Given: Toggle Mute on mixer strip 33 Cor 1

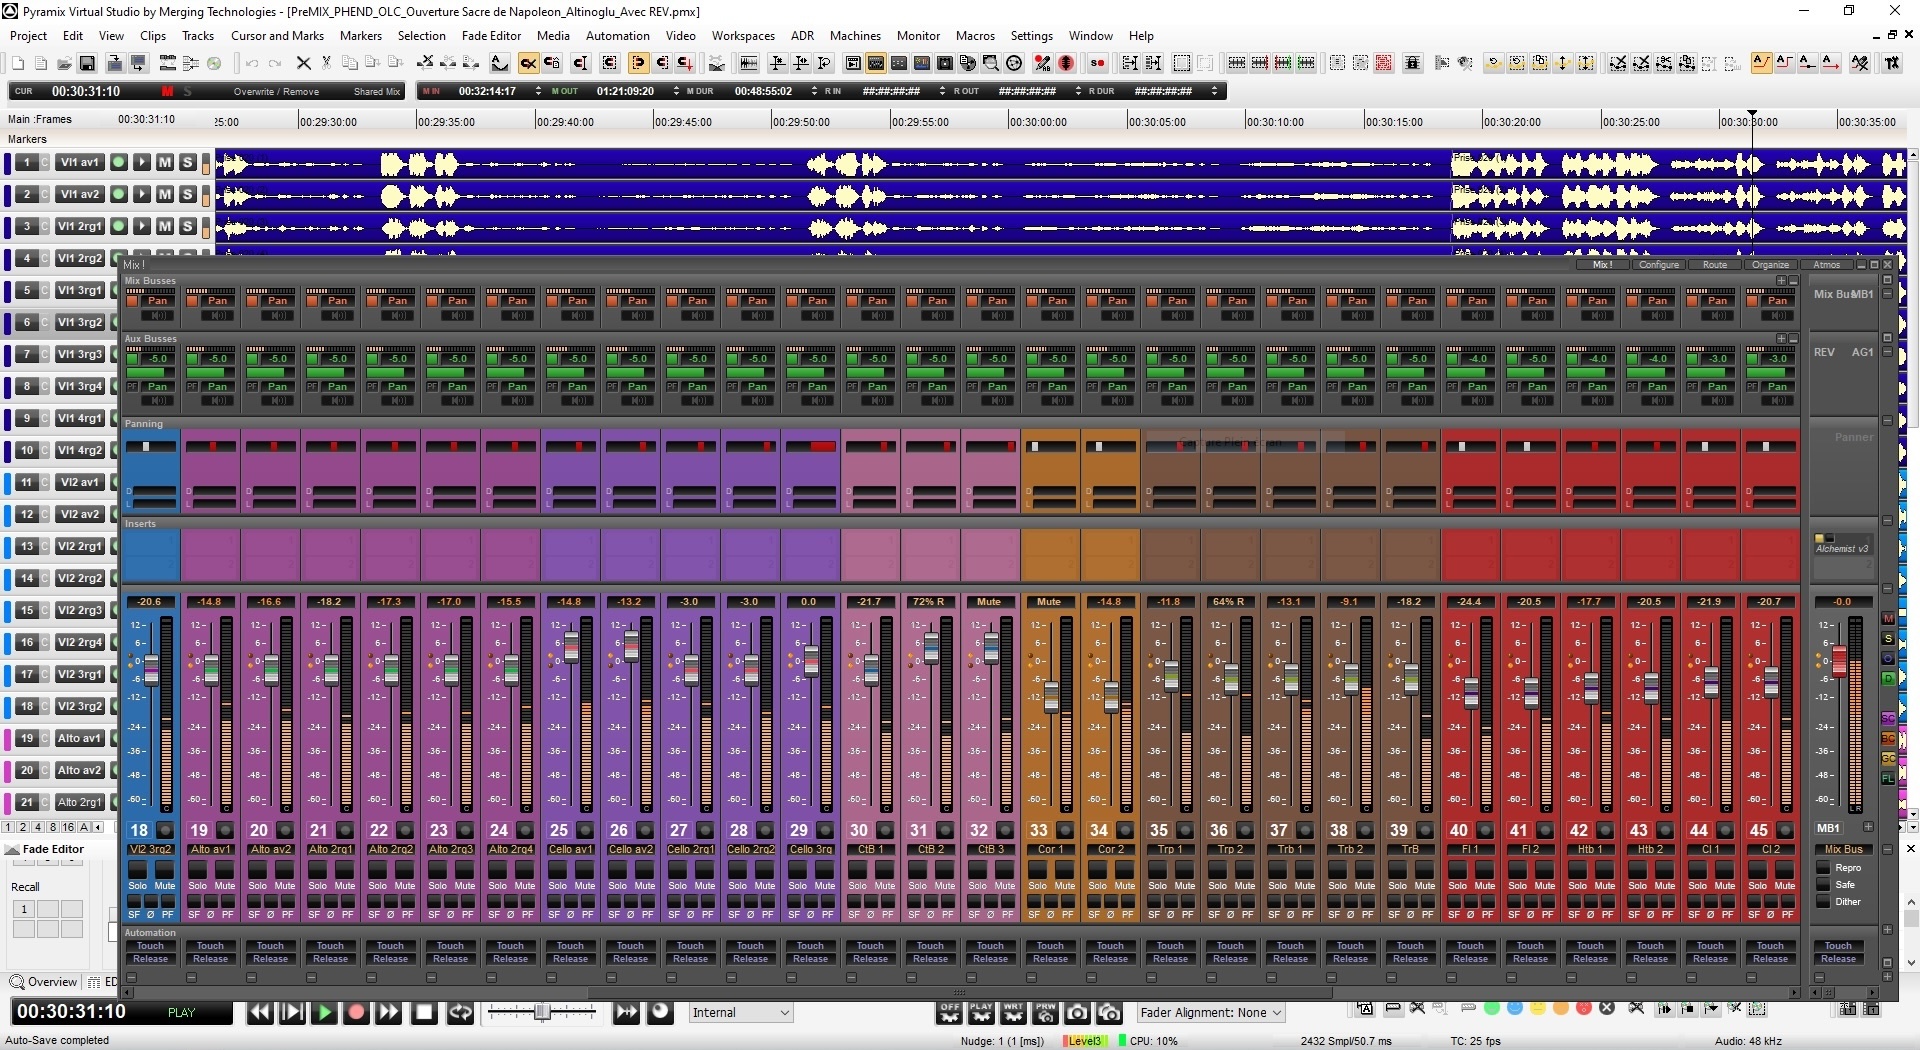Looking at the screenshot, I should [x=1064, y=870].
